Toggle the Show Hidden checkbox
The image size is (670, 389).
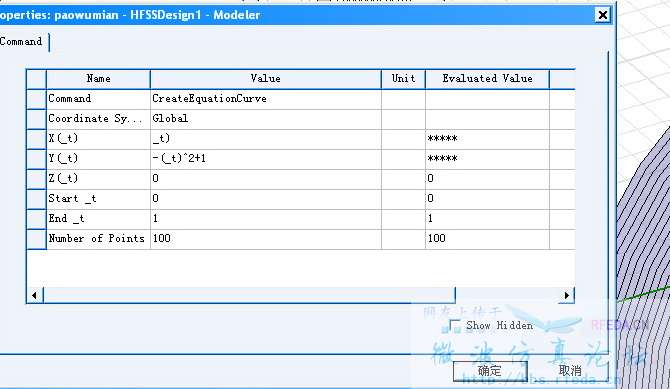455,325
